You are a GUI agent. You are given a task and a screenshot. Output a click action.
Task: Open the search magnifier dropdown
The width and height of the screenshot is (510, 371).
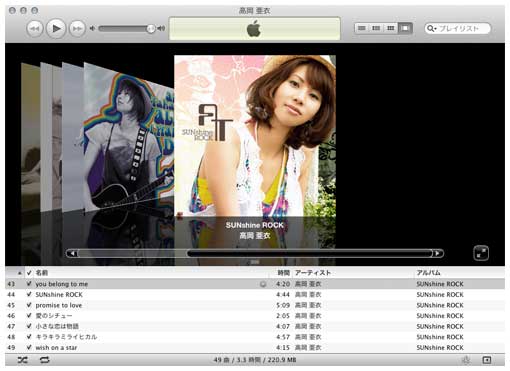[431, 29]
